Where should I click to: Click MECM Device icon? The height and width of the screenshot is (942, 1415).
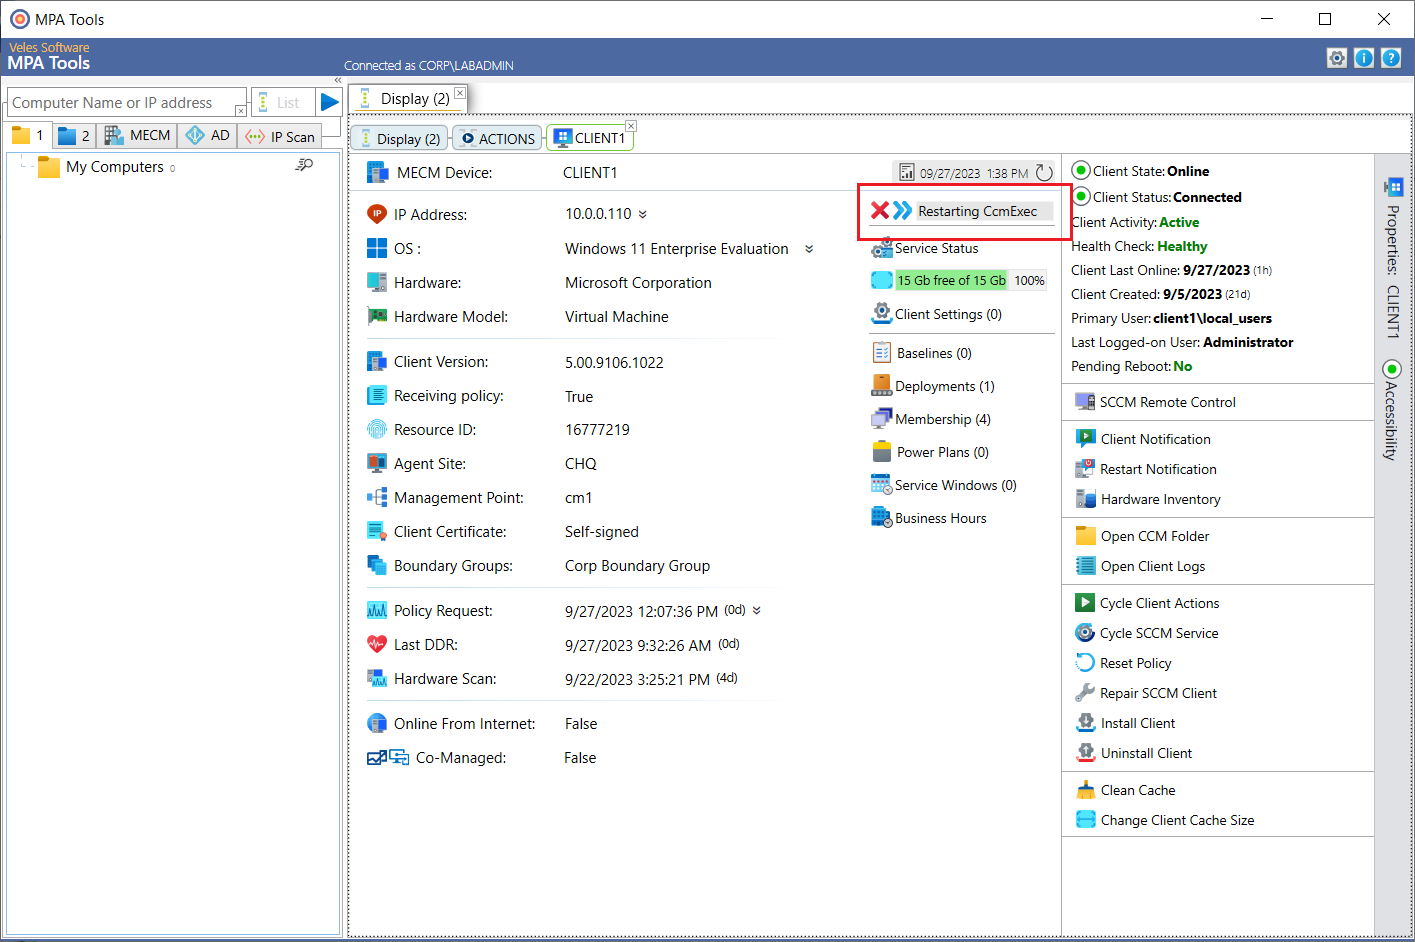(x=377, y=173)
